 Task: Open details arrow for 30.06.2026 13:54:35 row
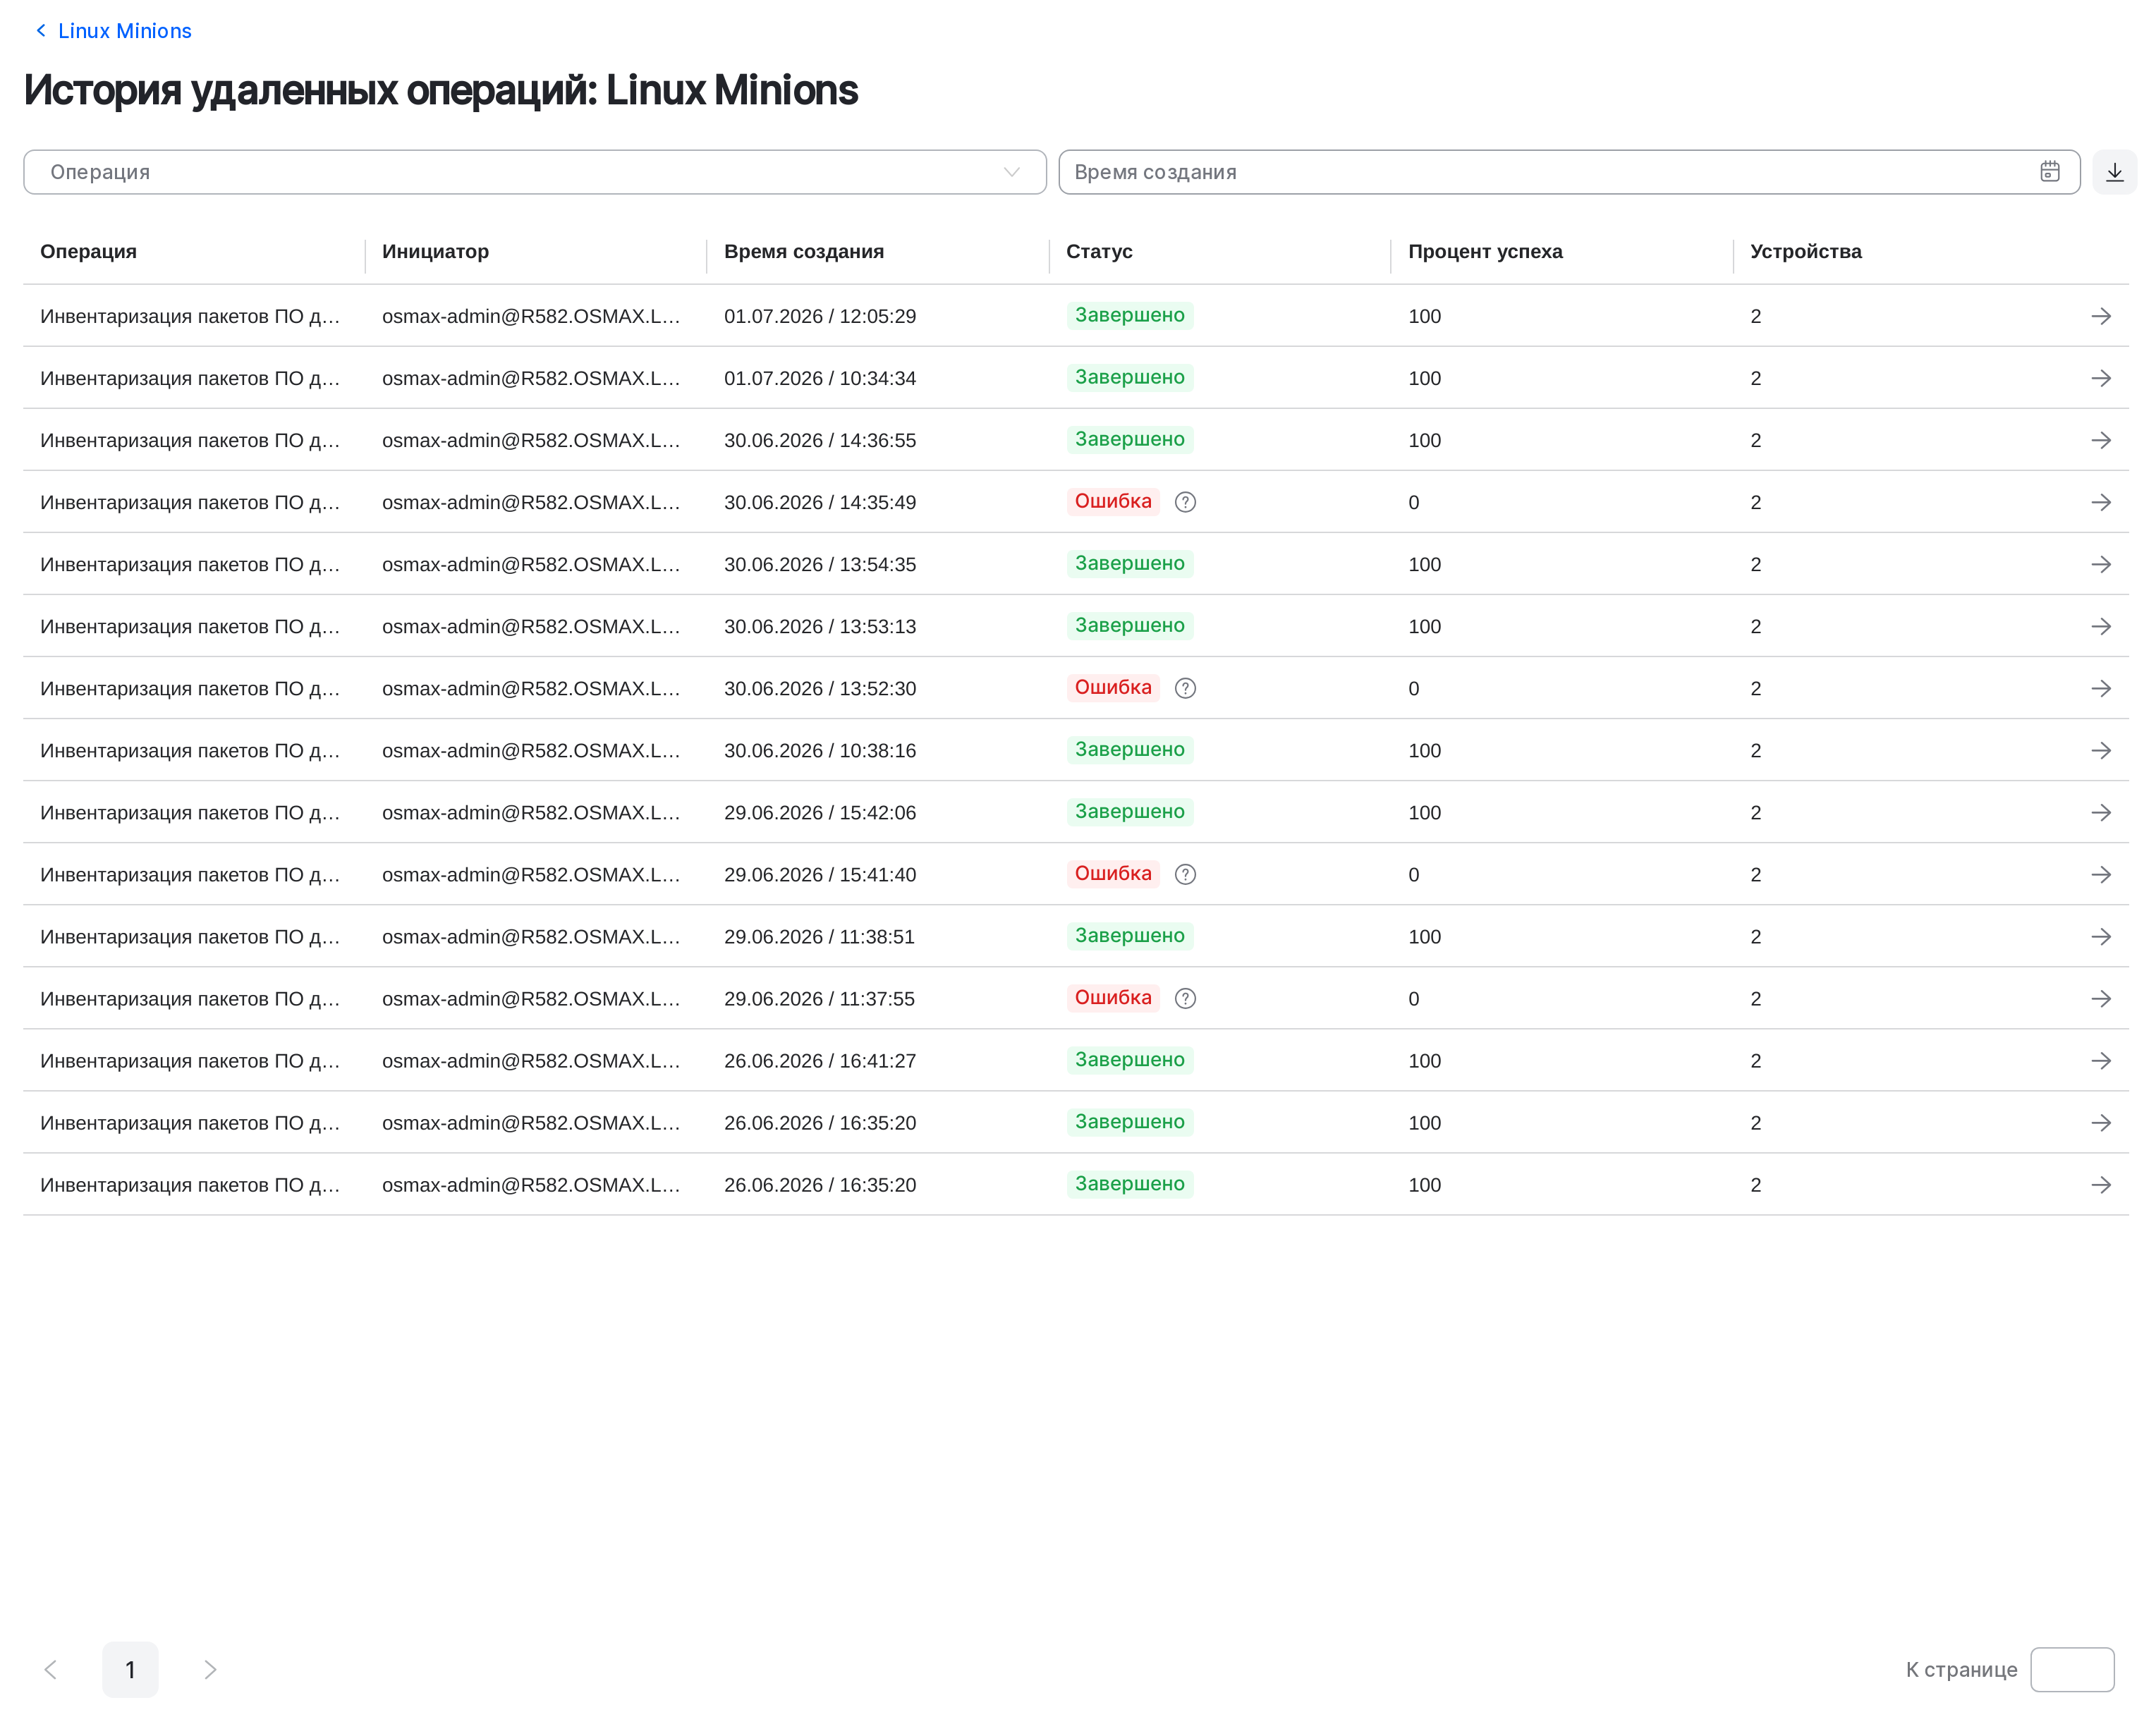(x=2101, y=564)
